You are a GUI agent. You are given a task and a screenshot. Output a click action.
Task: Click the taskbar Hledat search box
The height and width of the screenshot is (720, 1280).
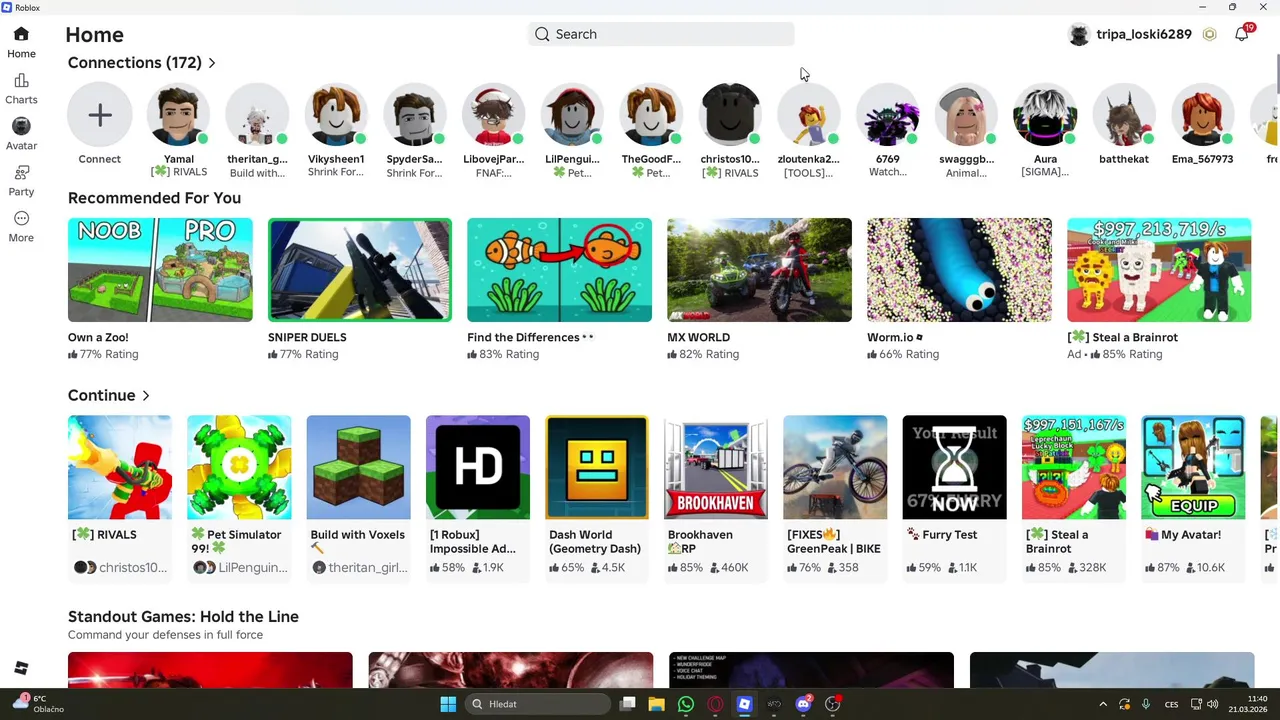pyautogui.click(x=538, y=704)
